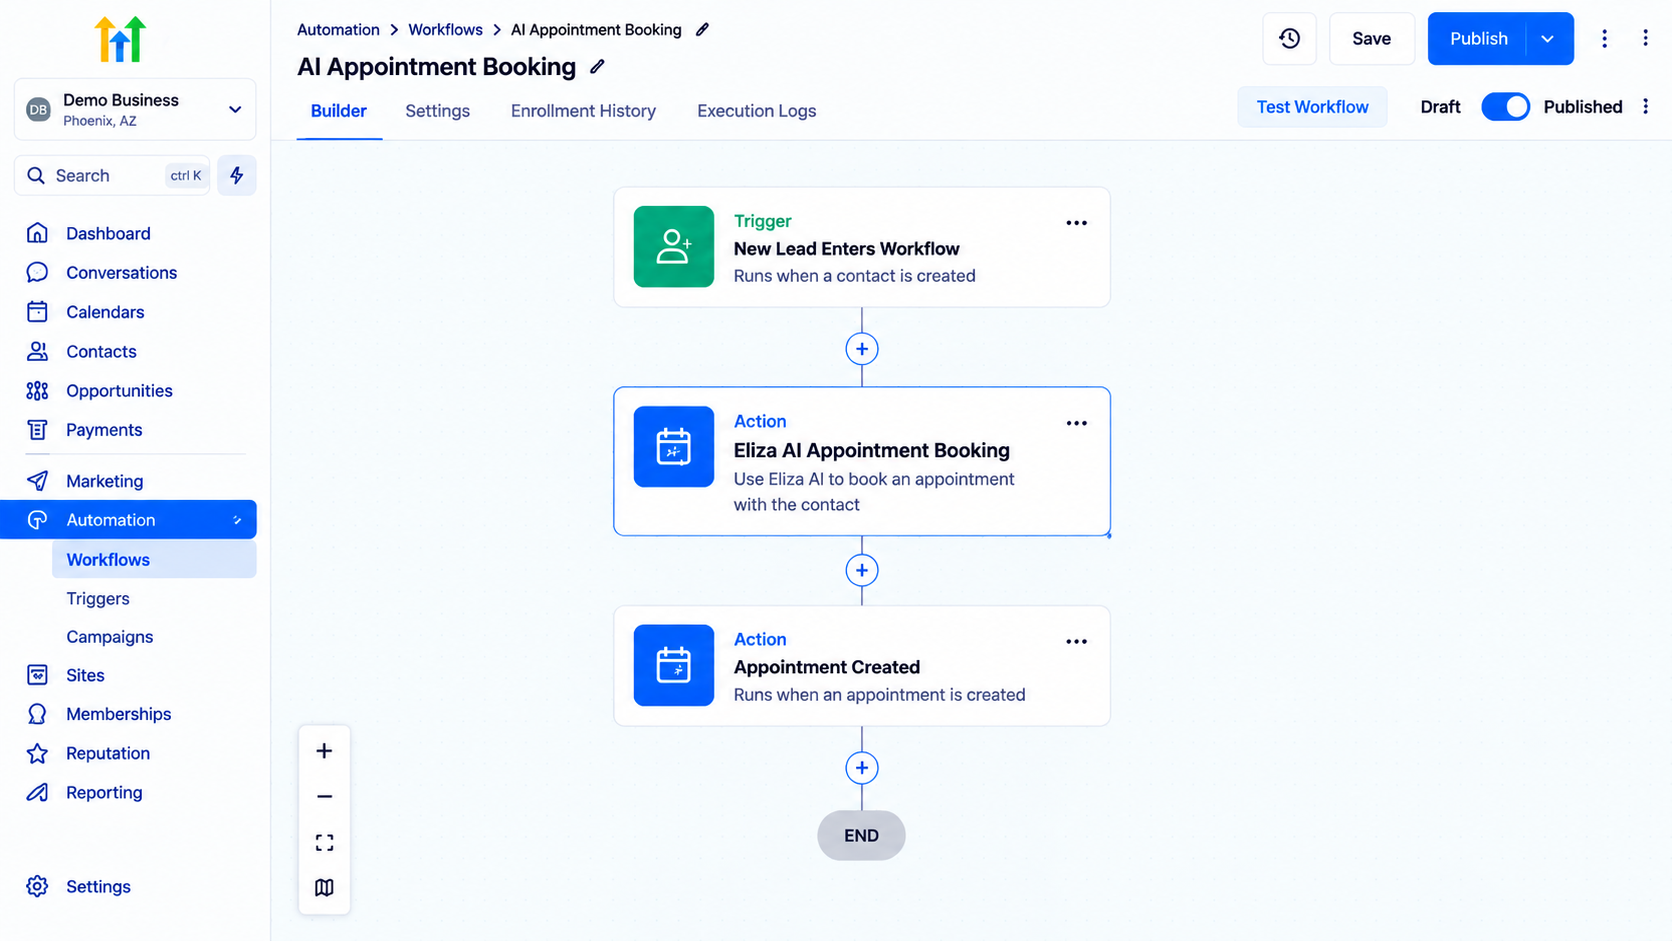
Task: Select Workflows submenu item
Action: pyautogui.click(x=154, y=560)
